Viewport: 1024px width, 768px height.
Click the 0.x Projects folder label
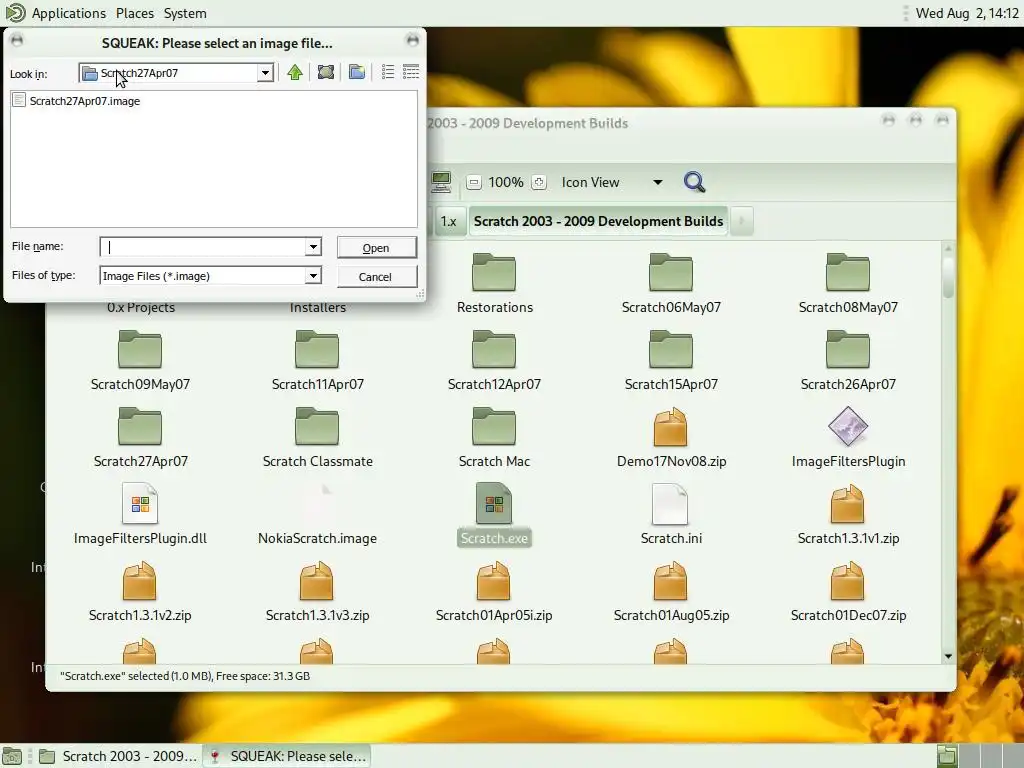point(140,307)
